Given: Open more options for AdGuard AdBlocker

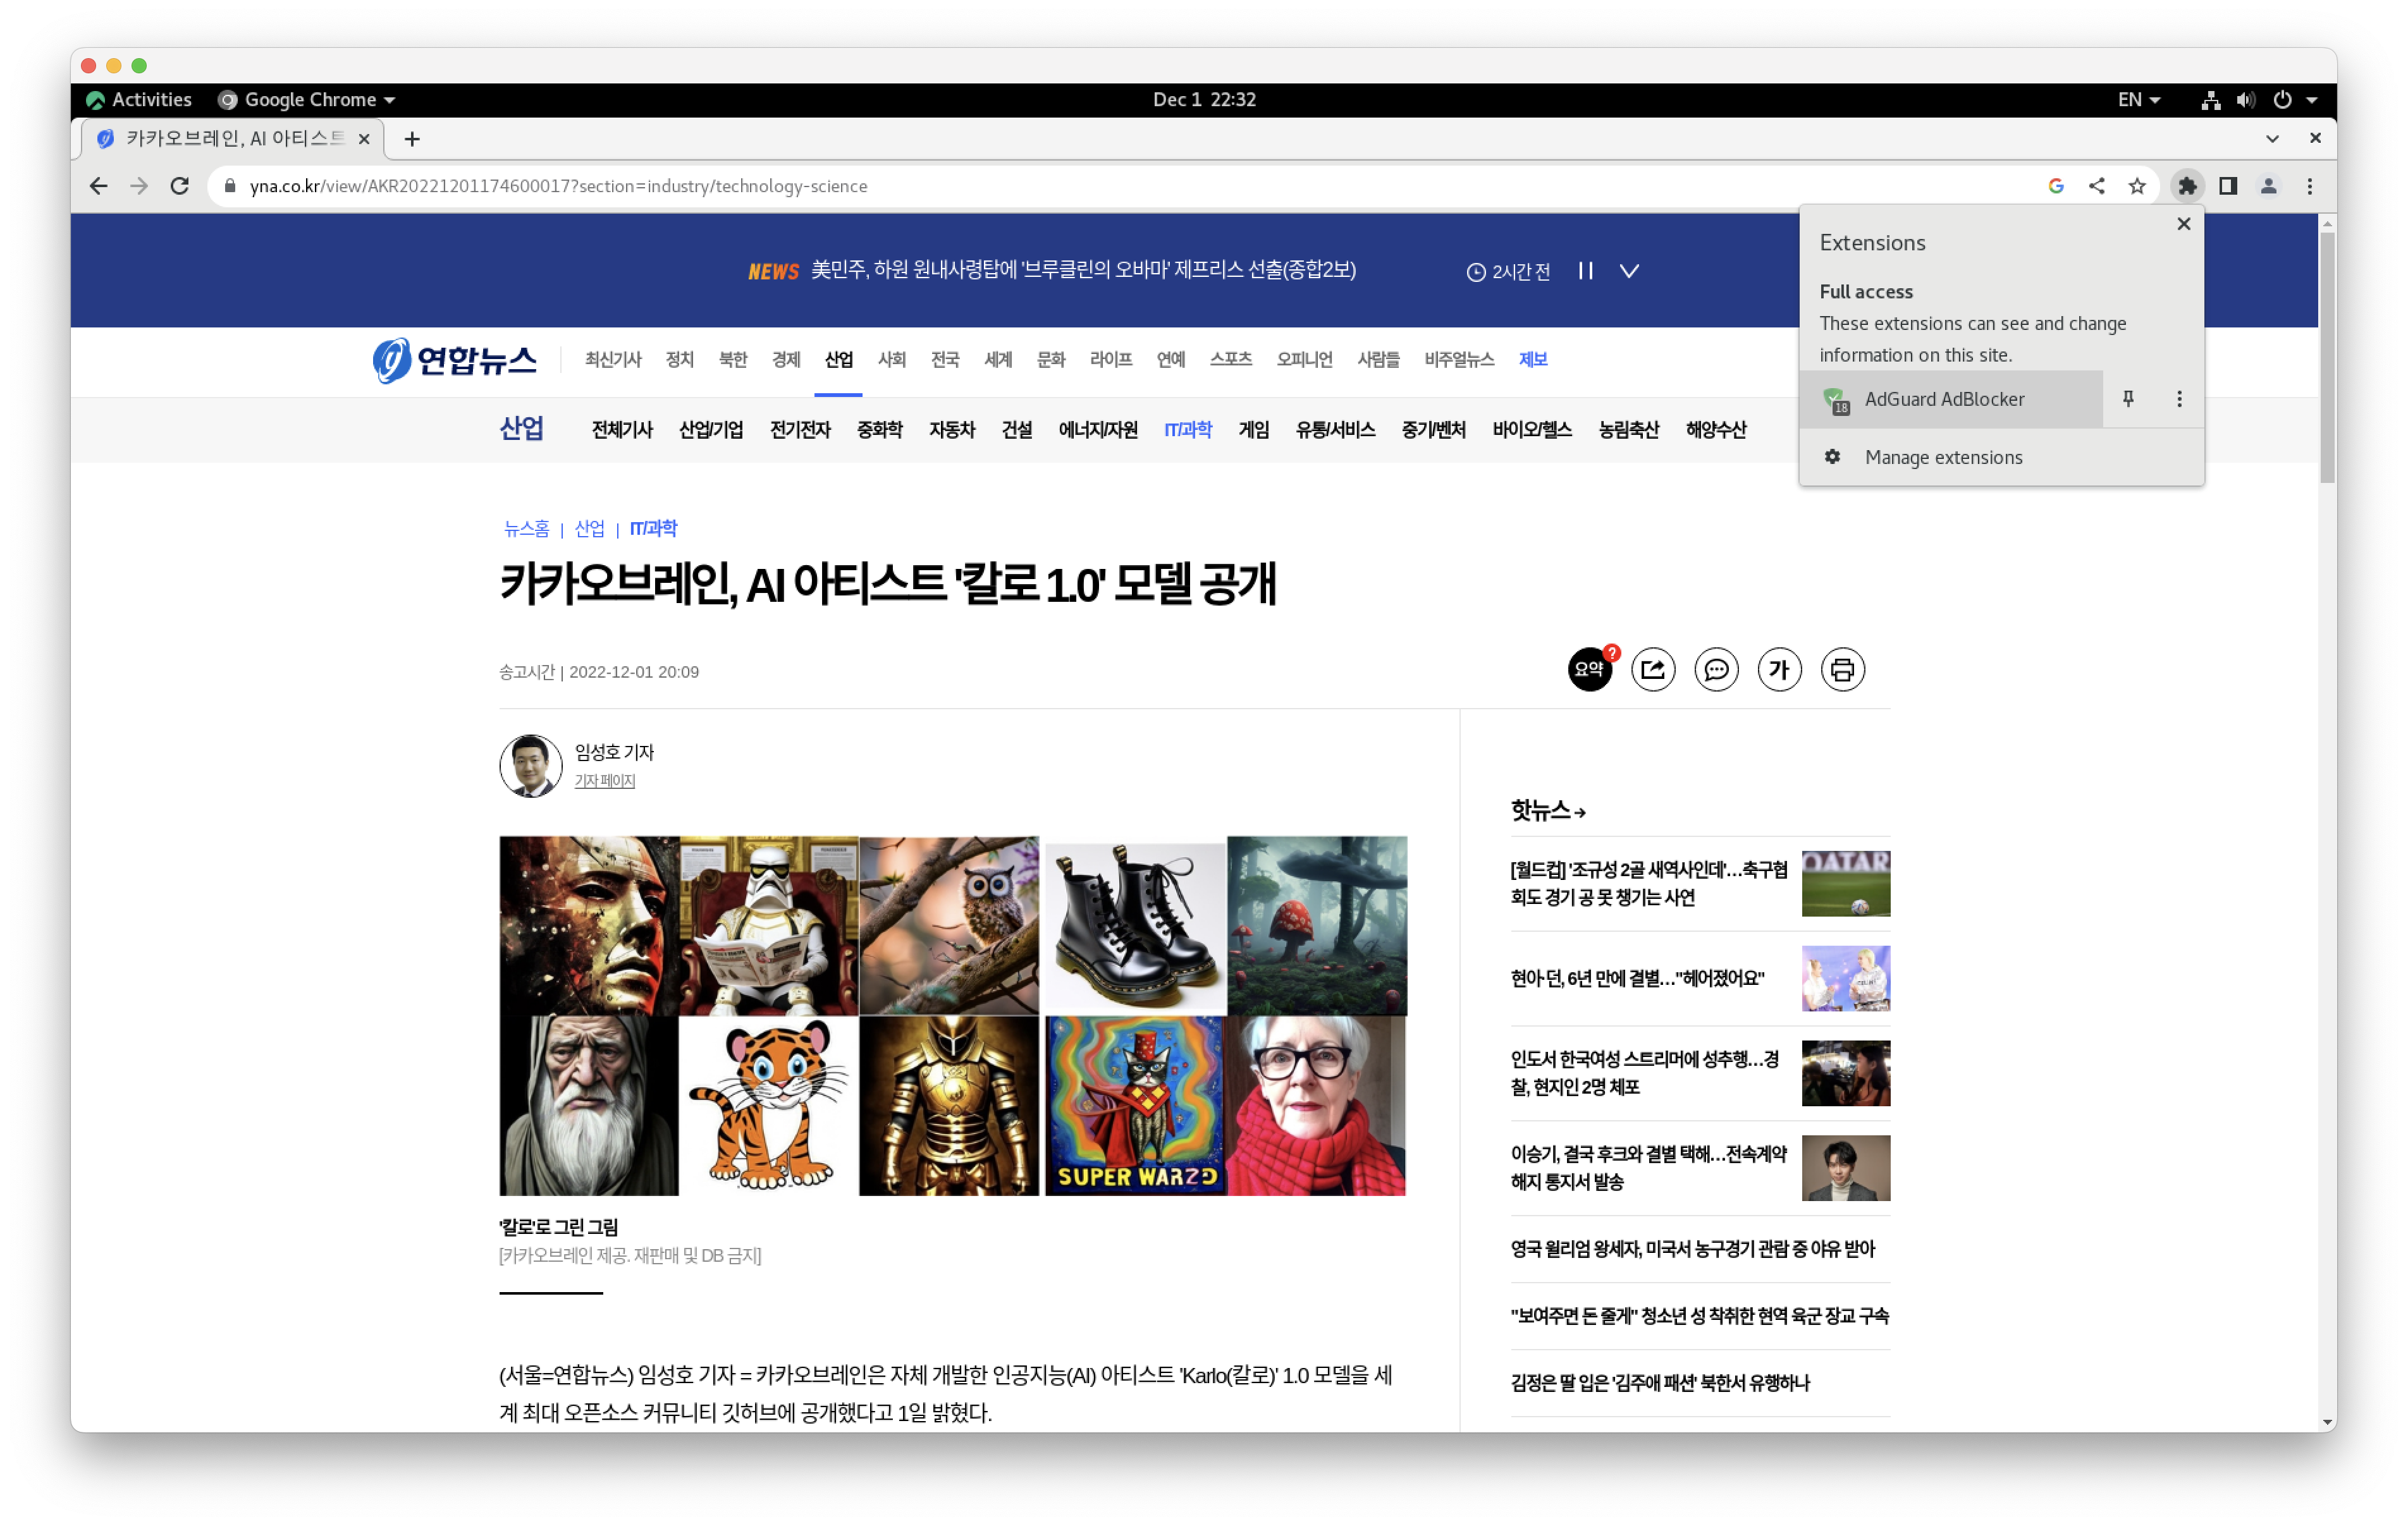Looking at the screenshot, I should point(2180,399).
